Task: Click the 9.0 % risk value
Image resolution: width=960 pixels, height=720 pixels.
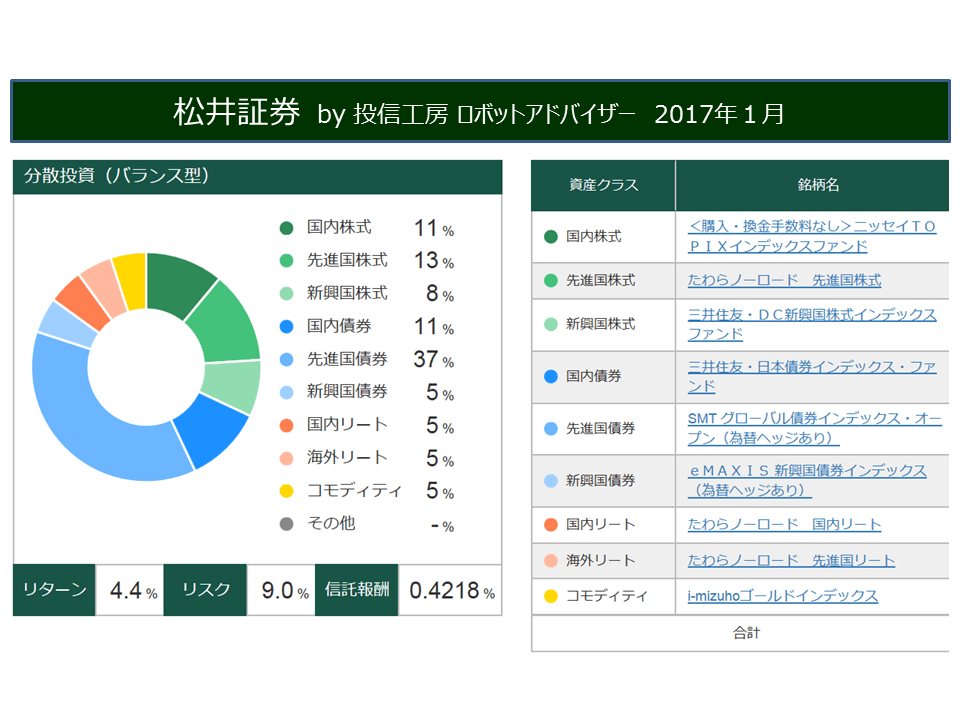Action: pyautogui.click(x=285, y=591)
